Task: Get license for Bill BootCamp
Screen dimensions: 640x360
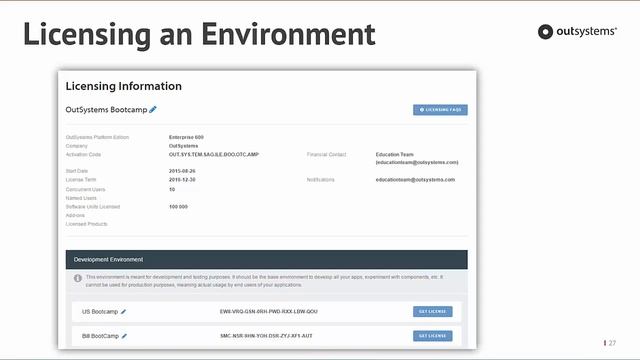Action: [433, 336]
